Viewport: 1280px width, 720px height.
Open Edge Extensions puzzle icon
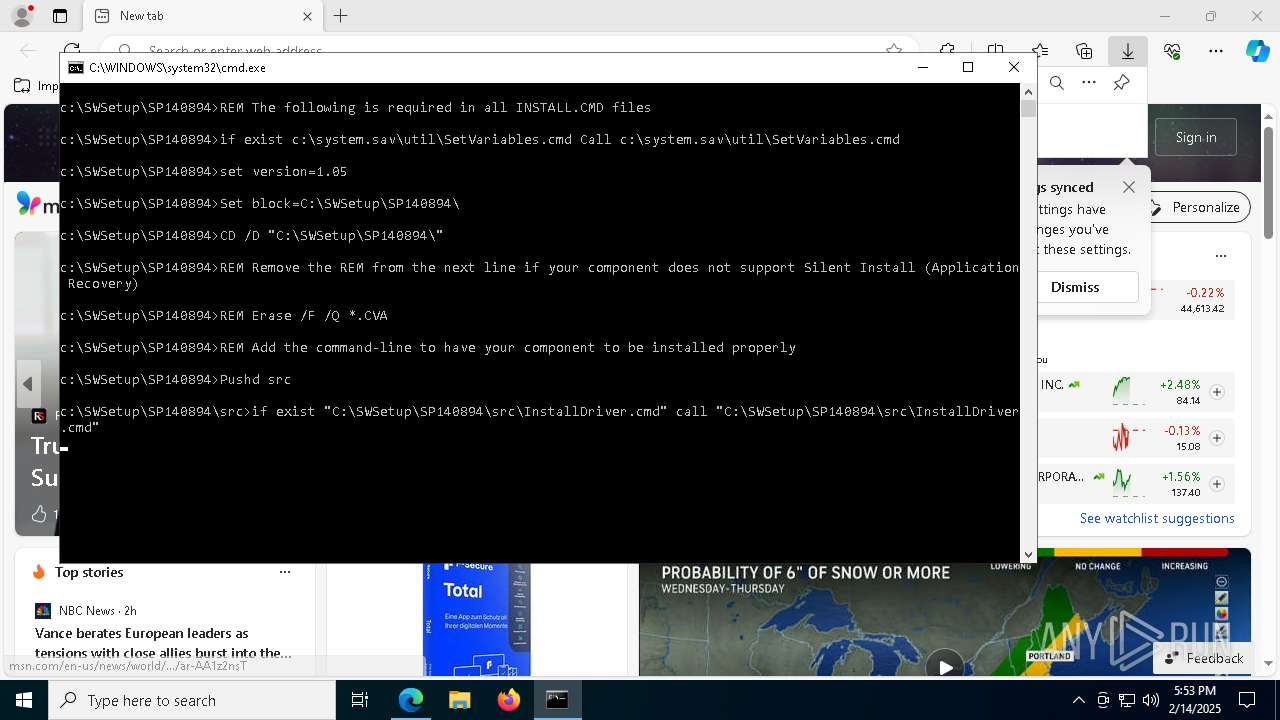tap(947, 50)
